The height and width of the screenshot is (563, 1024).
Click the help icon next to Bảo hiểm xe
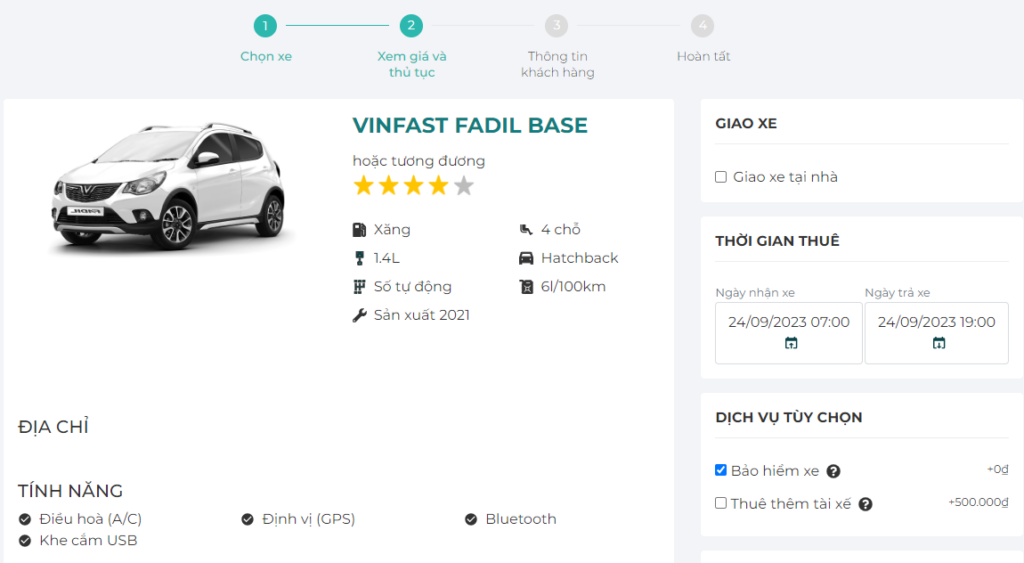click(x=833, y=472)
